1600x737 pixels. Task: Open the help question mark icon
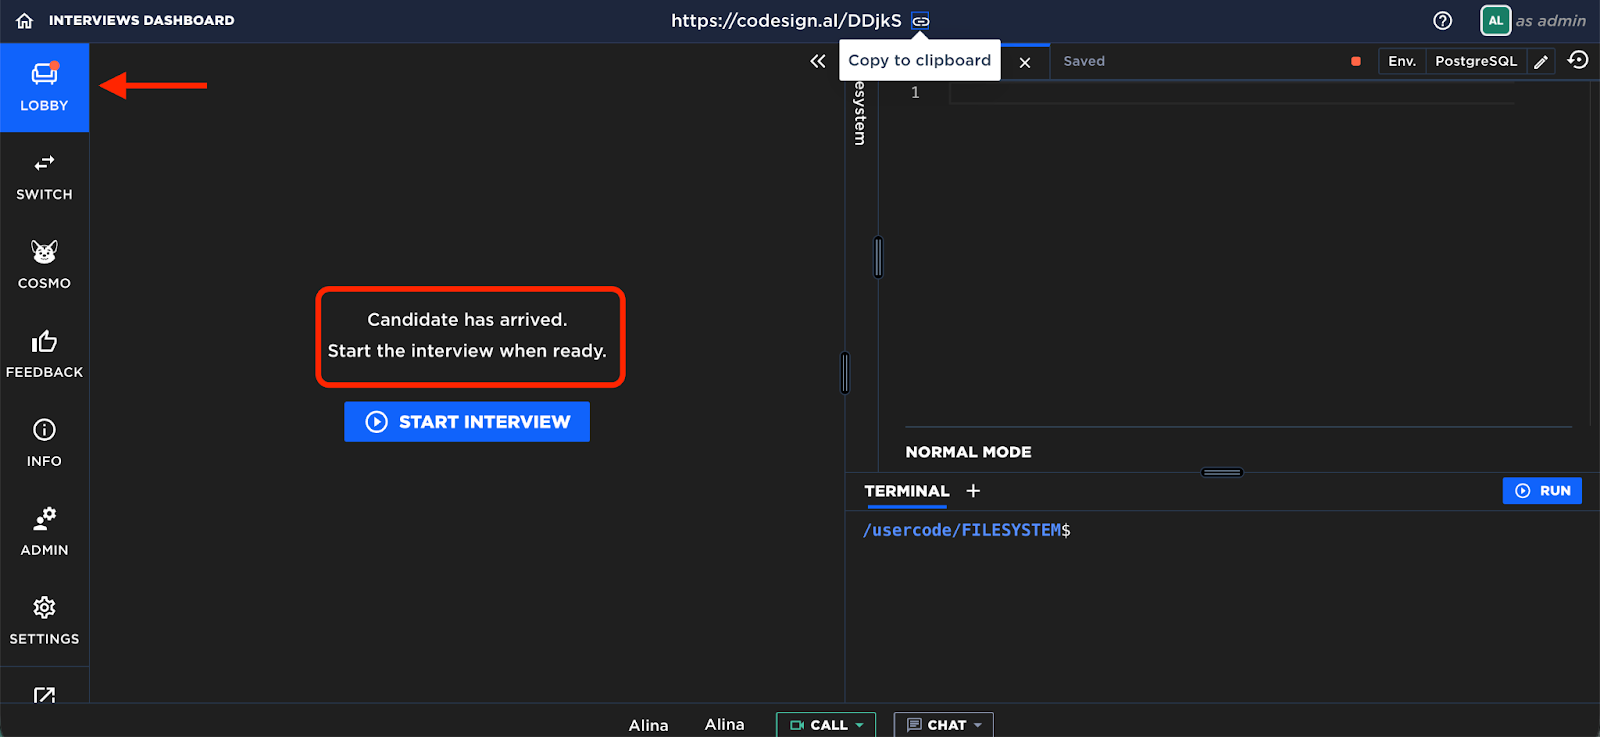(x=1442, y=21)
